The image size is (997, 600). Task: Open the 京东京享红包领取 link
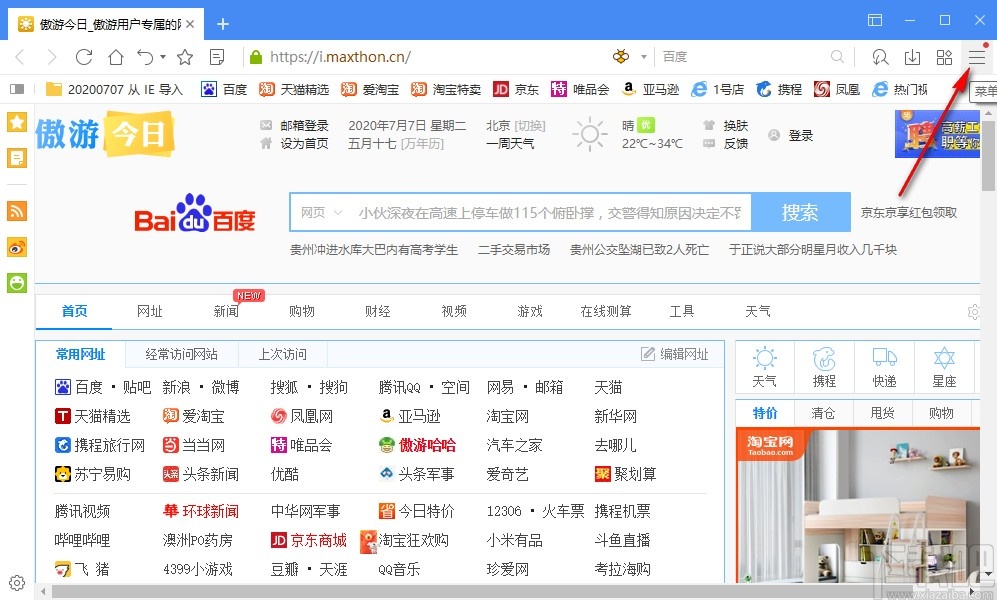pos(909,212)
